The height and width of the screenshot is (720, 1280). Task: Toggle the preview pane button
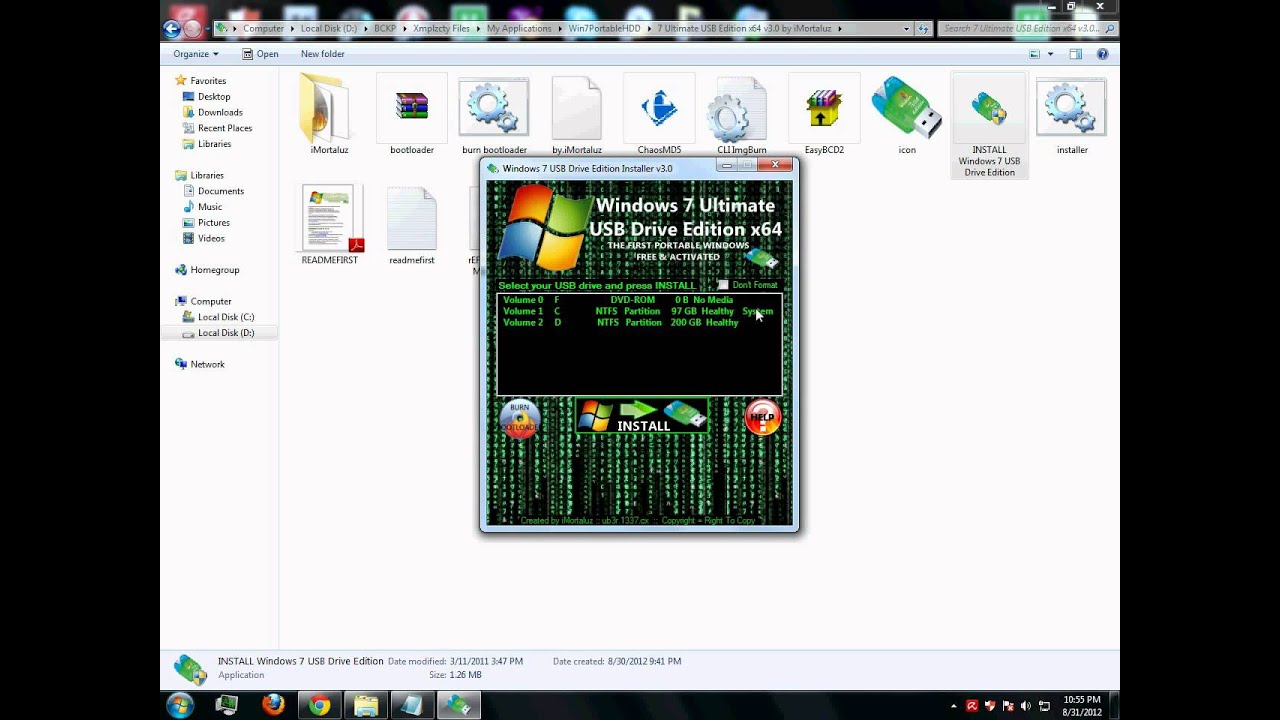pyautogui.click(x=1076, y=54)
